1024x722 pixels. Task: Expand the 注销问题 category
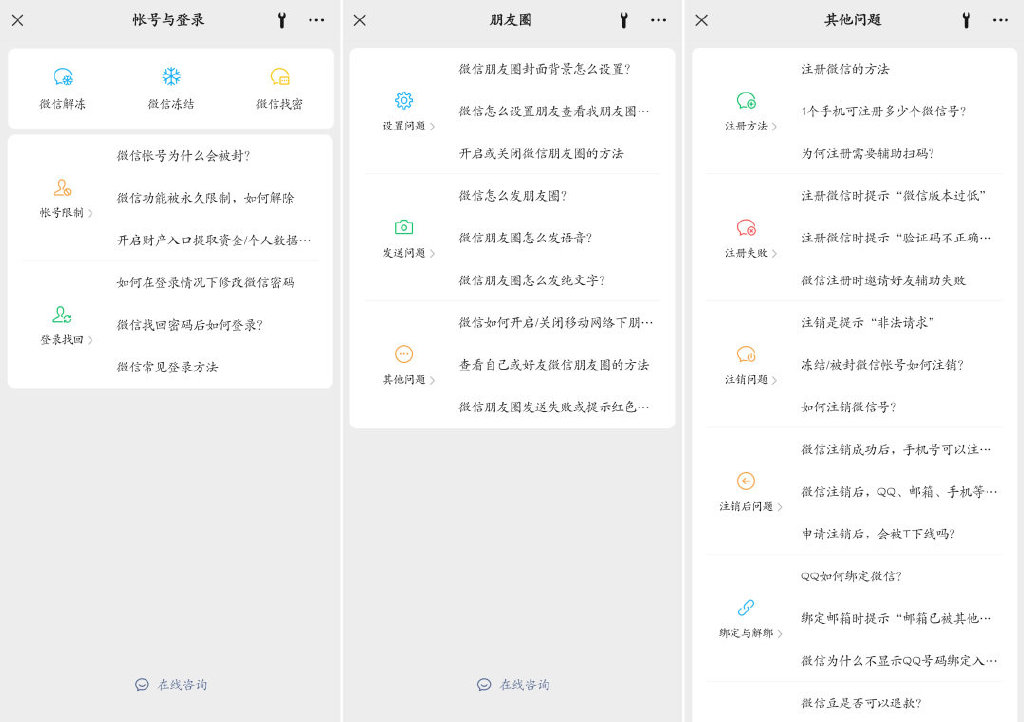750,380
